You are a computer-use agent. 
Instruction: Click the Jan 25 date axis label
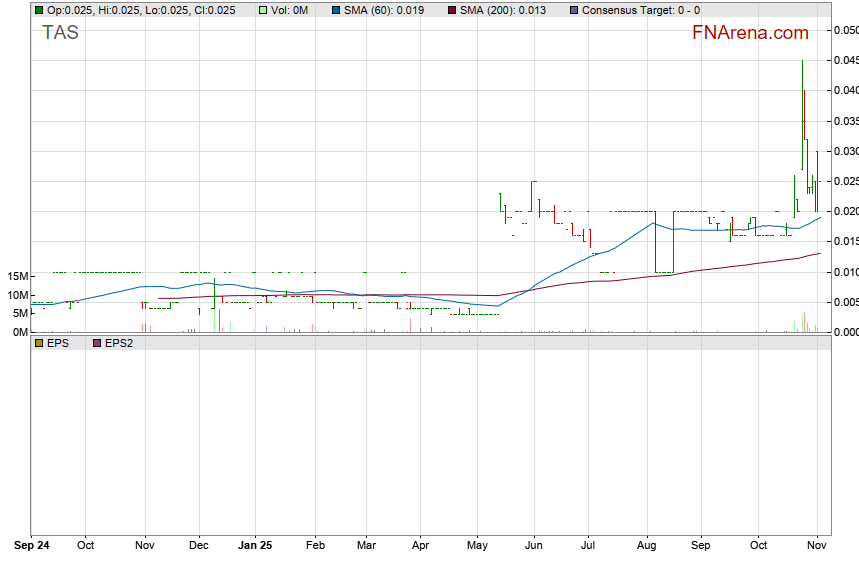[x=255, y=546]
